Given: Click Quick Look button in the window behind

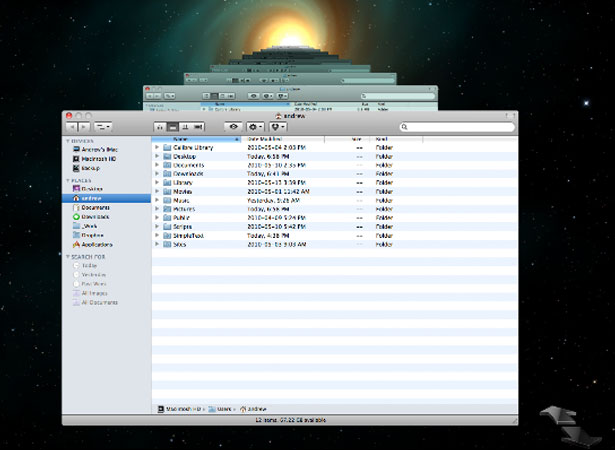Looking at the screenshot, I should coord(253,96).
